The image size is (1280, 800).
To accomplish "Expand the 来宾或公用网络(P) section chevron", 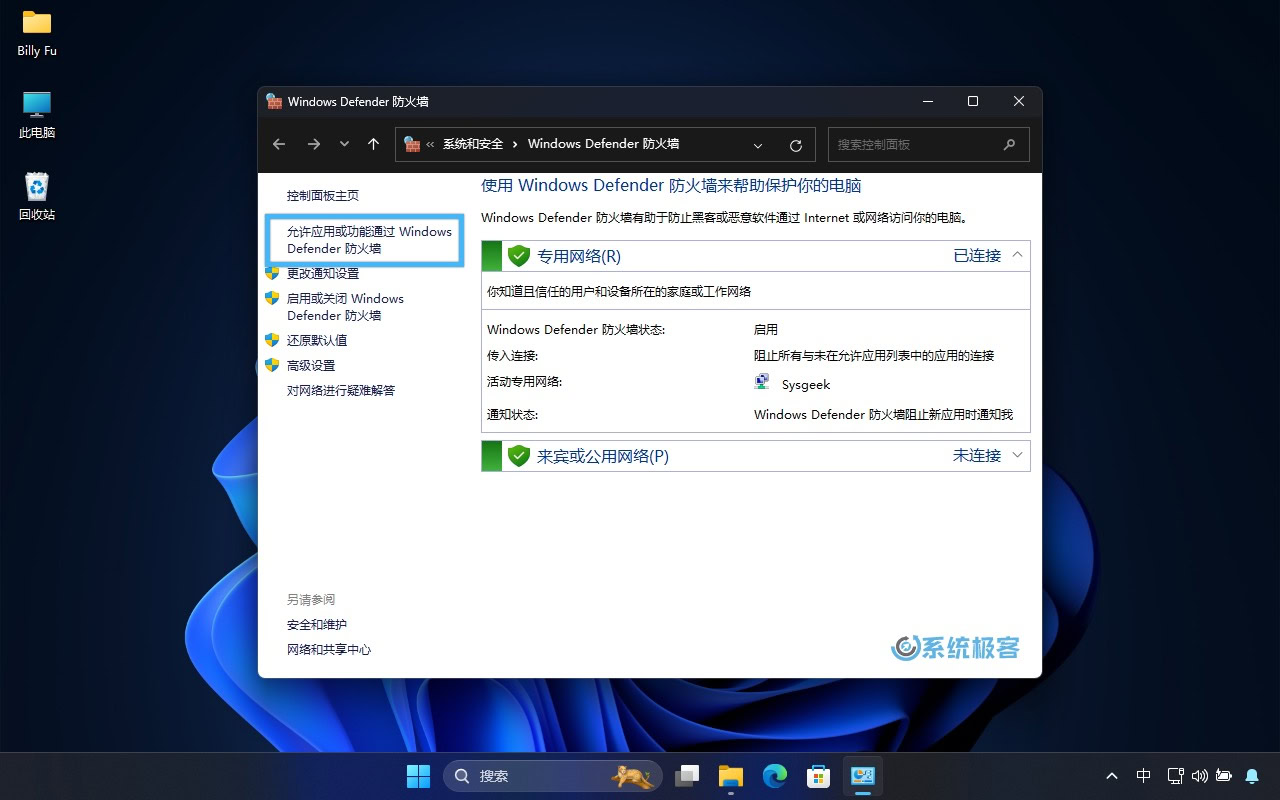I will pyautogui.click(x=1017, y=455).
